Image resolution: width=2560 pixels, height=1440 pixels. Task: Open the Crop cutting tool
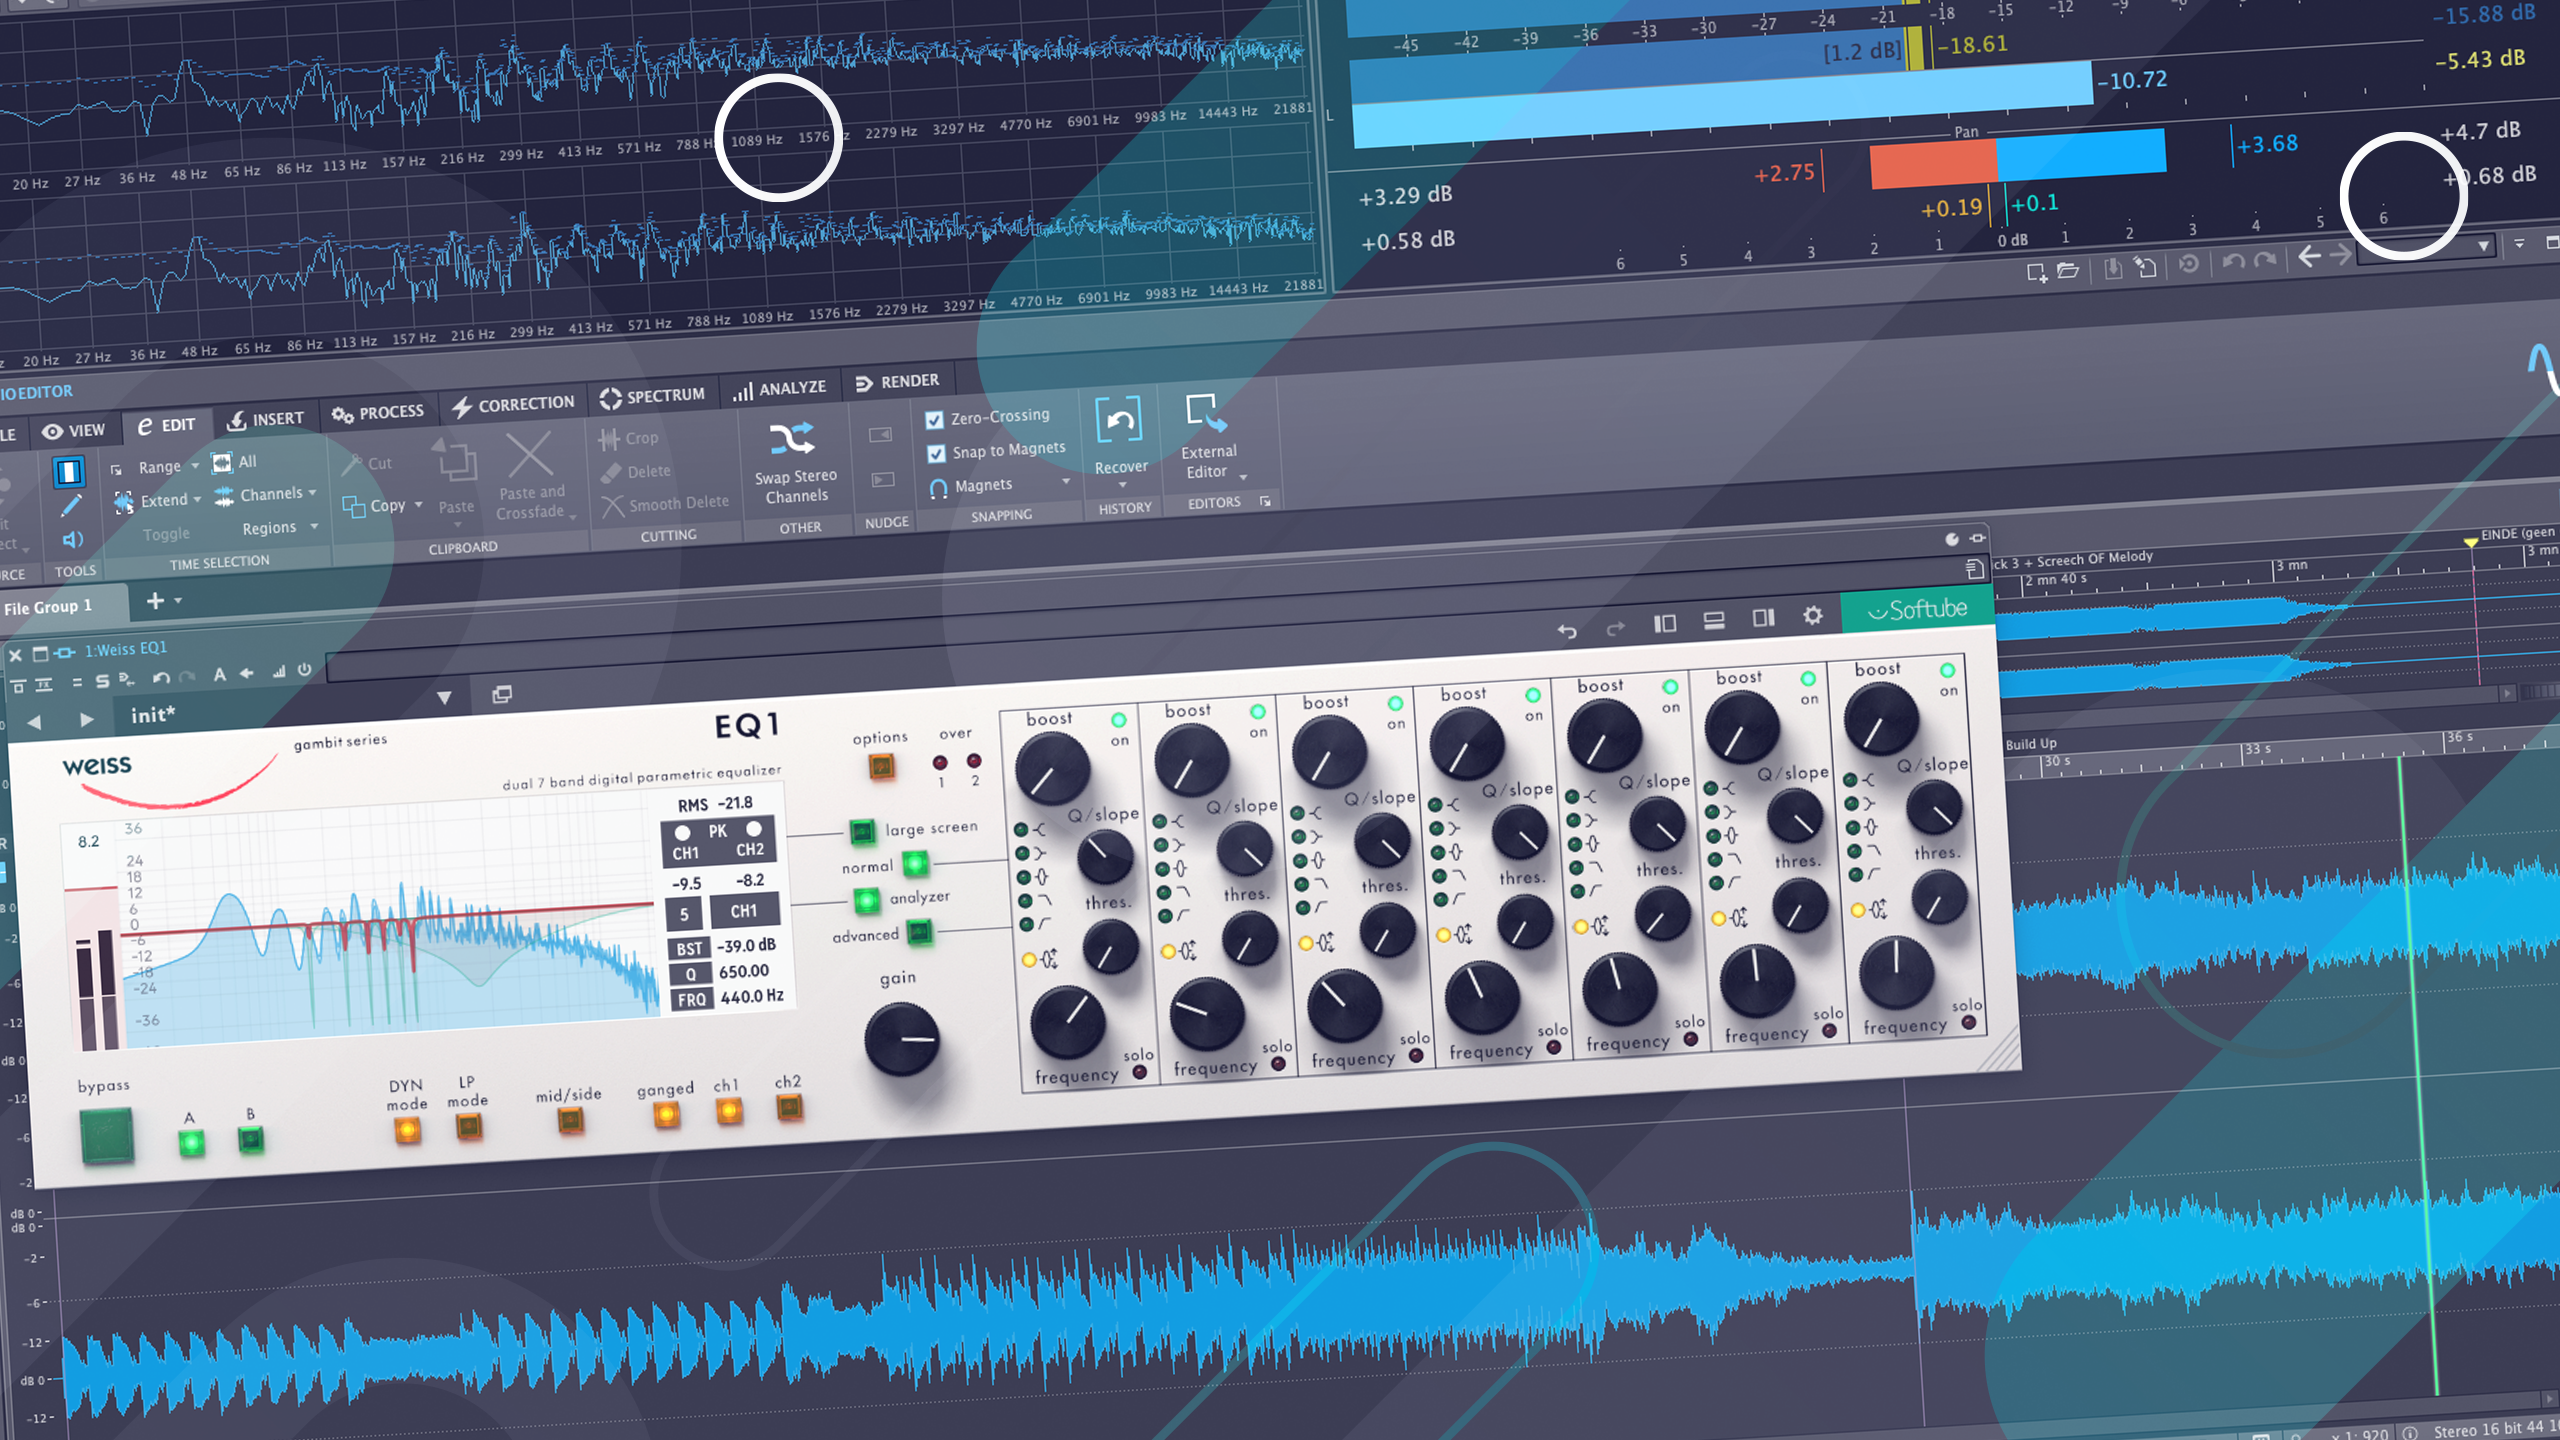point(628,438)
